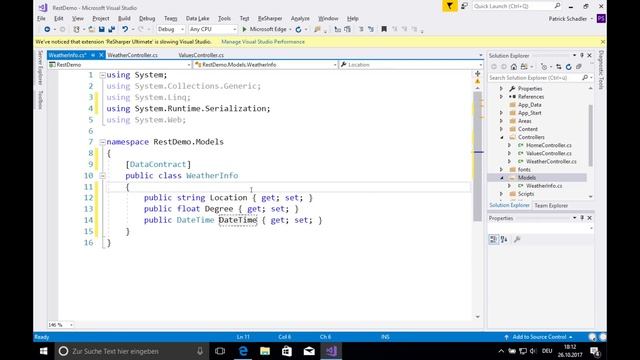Image resolution: width=640 pixels, height=360 pixels.
Task: Click the Categorized icon in Properties panel
Action: click(493, 240)
